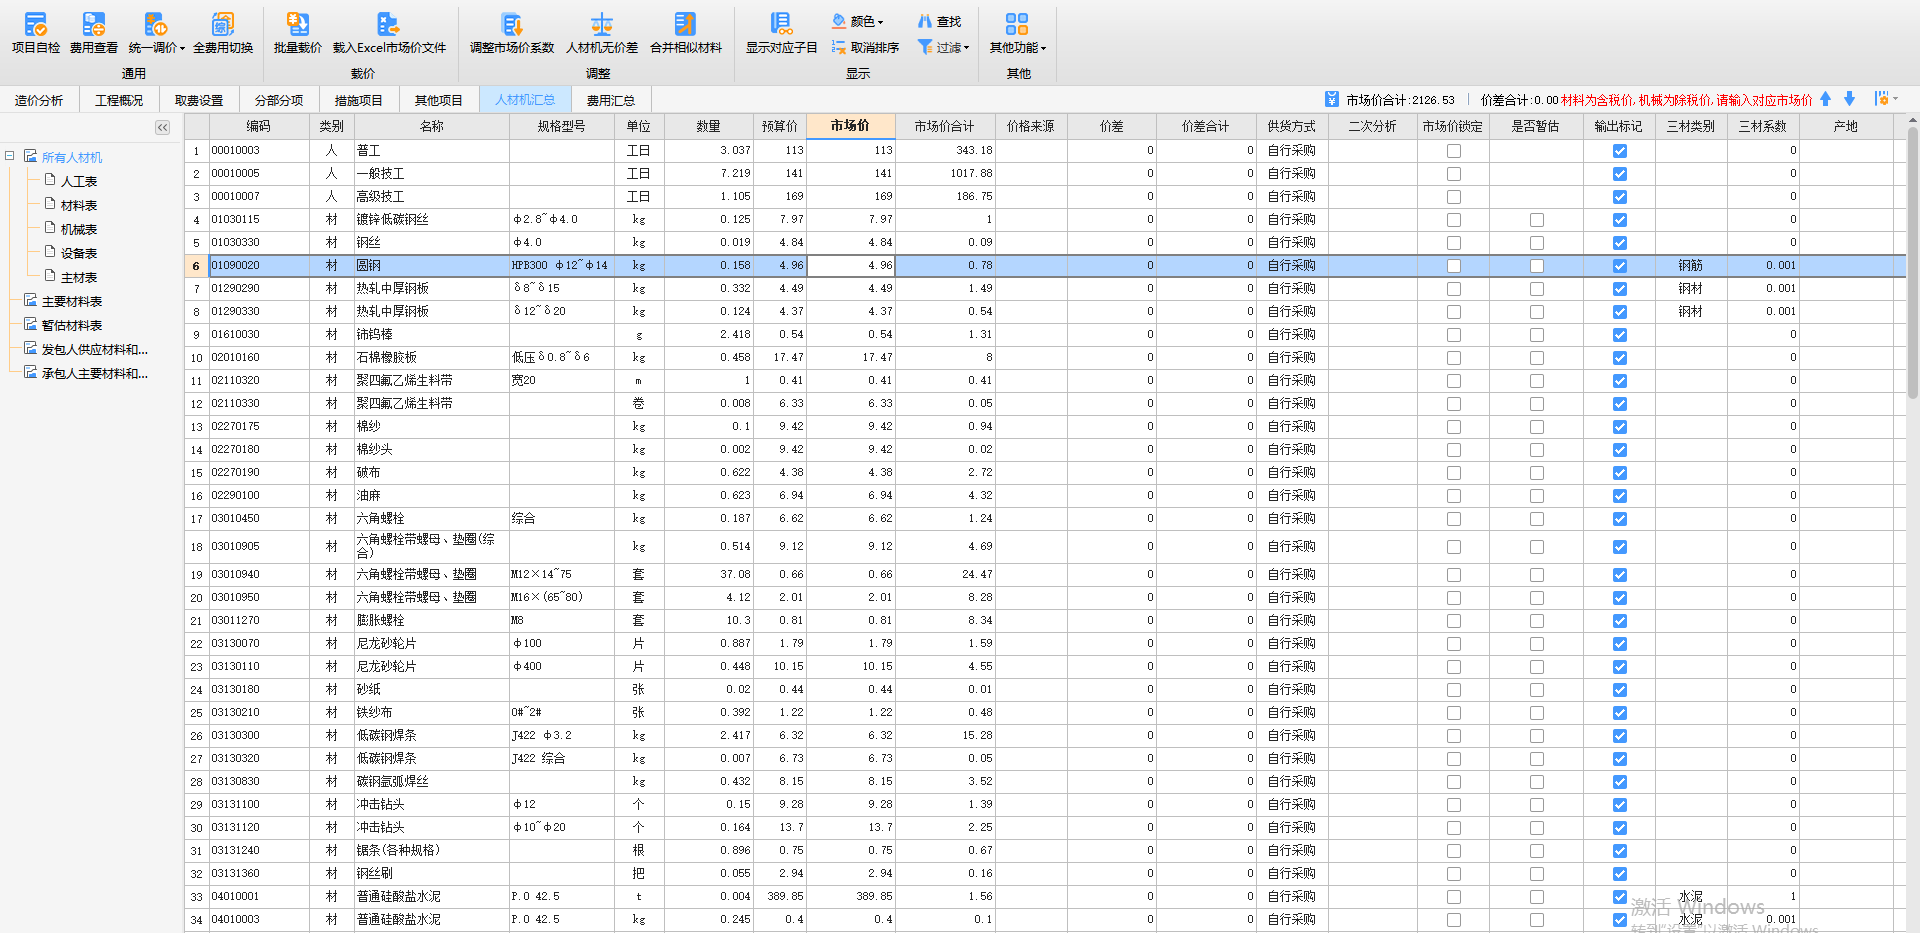This screenshot has height=933, width=1920.
Task: Click the blue up arrow in summary bar
Action: 1825,99
